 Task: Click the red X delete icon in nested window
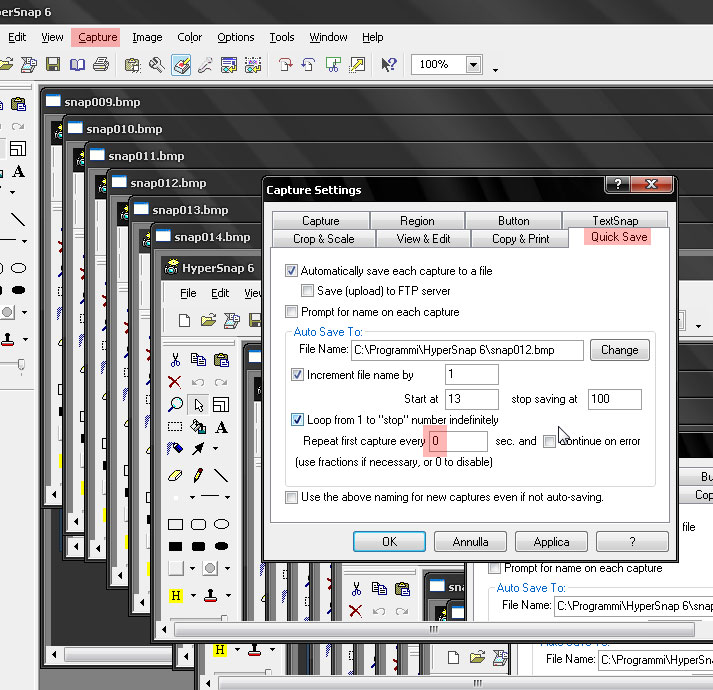pyautogui.click(x=175, y=382)
